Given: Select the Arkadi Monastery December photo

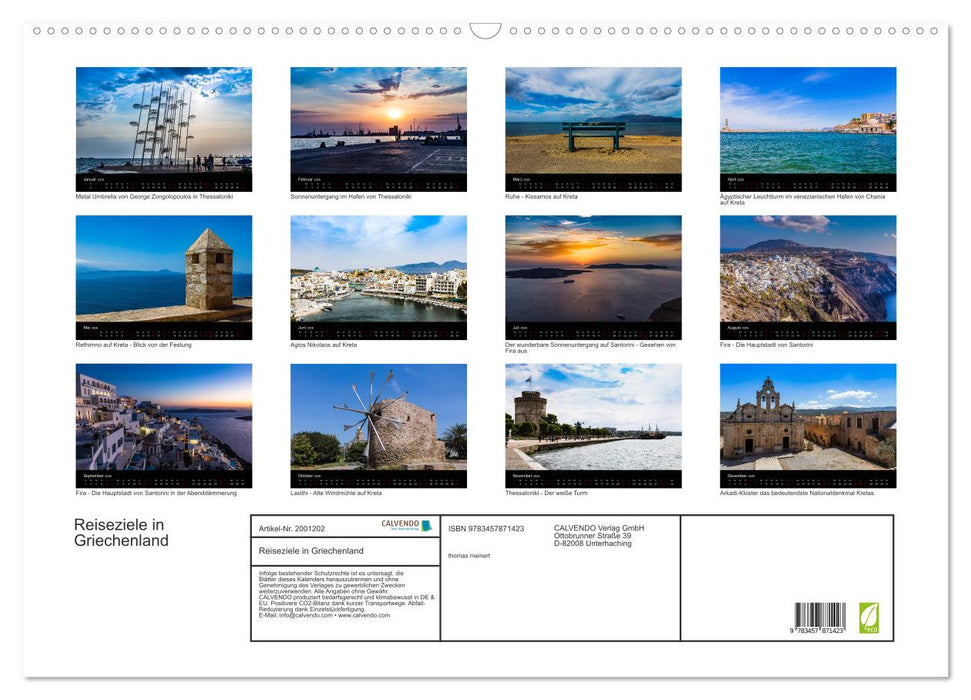Looking at the screenshot, I should pyautogui.click(x=808, y=417).
